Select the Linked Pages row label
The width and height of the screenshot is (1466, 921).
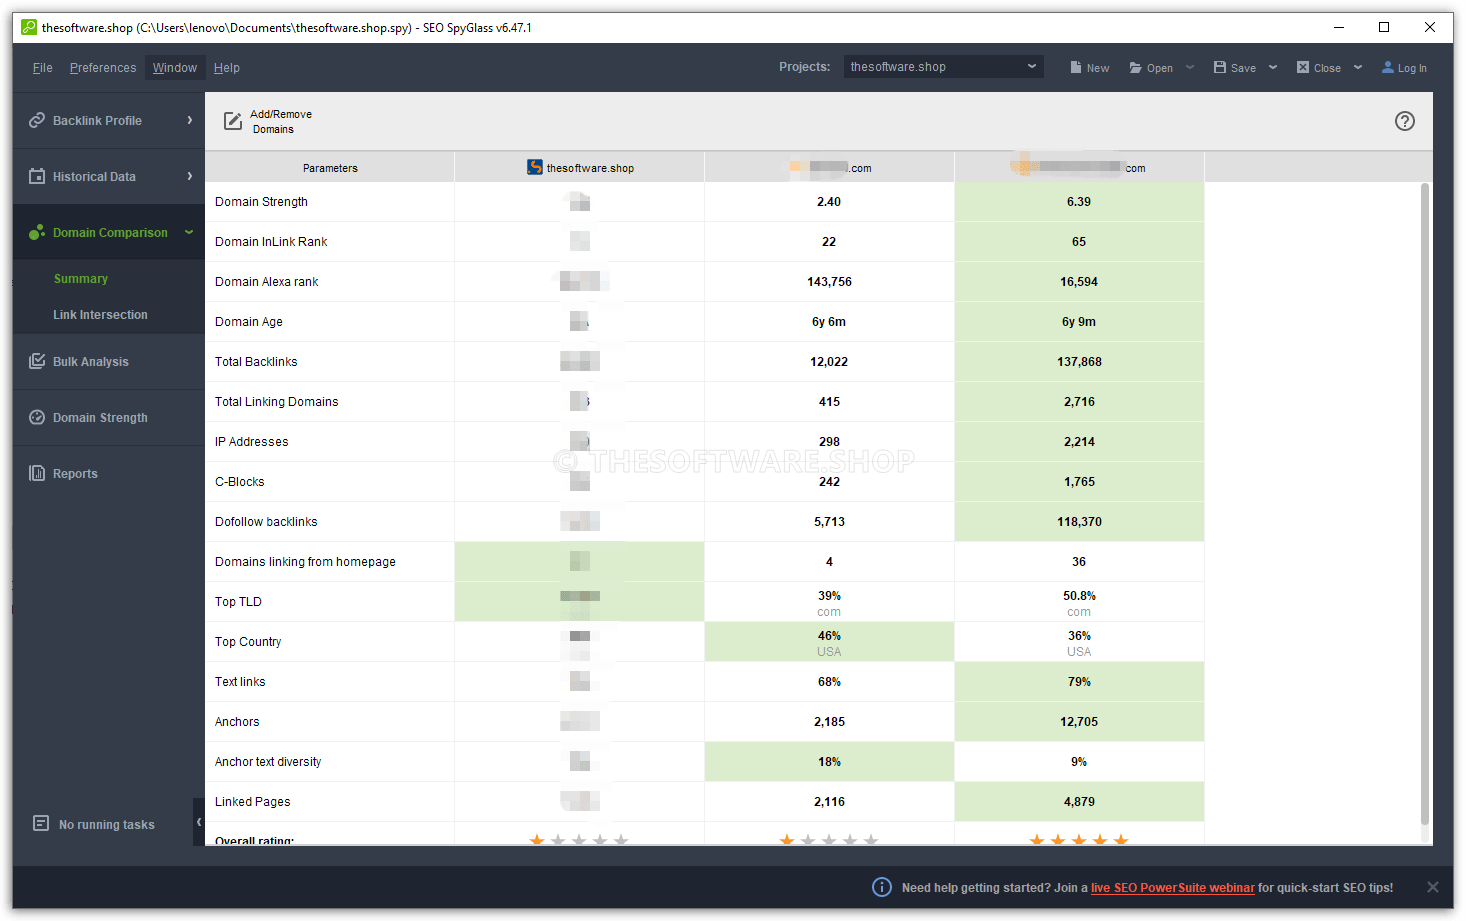click(253, 802)
